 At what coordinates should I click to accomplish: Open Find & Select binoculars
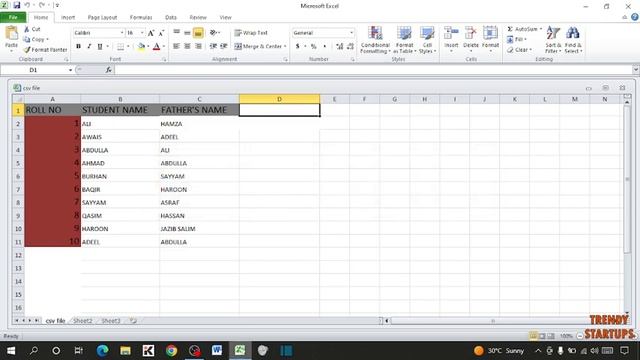(x=573, y=40)
